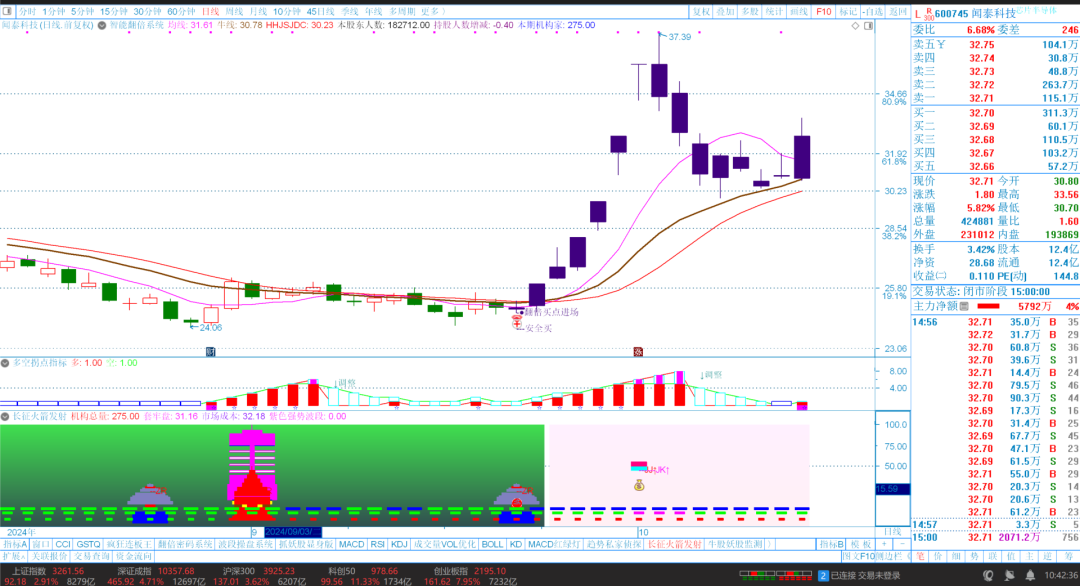Image resolution: width=1080 pixels, height=586 pixels.
Task: Expand the 多空拐点指标 indicator dropdown arrow
Action: click(x=5, y=363)
